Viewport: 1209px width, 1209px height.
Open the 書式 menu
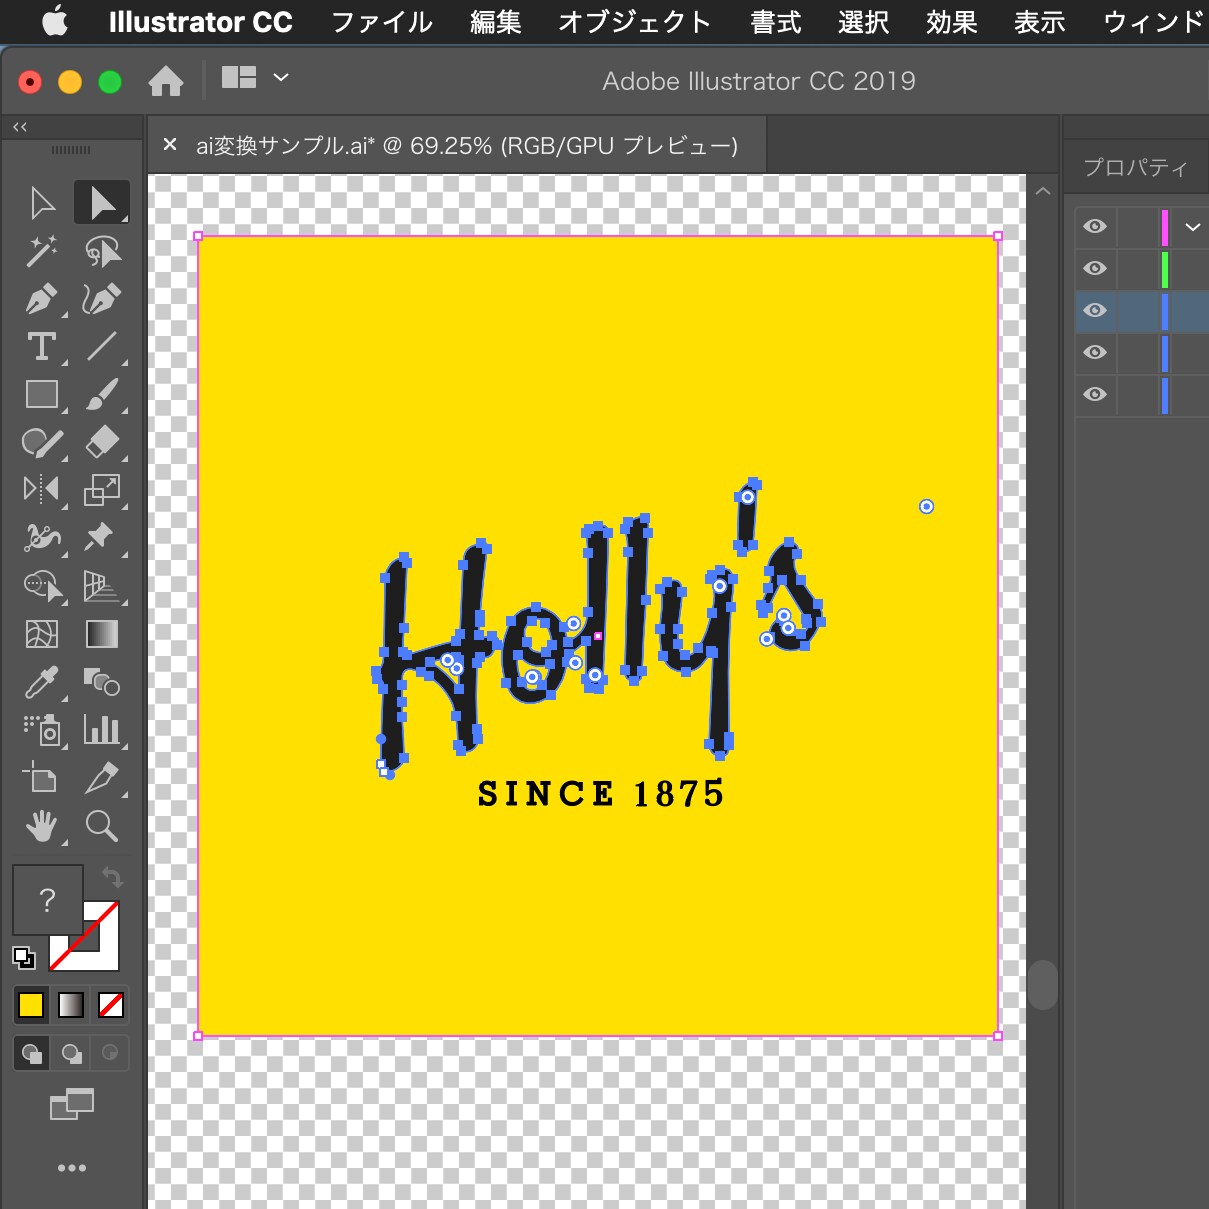coord(776,22)
